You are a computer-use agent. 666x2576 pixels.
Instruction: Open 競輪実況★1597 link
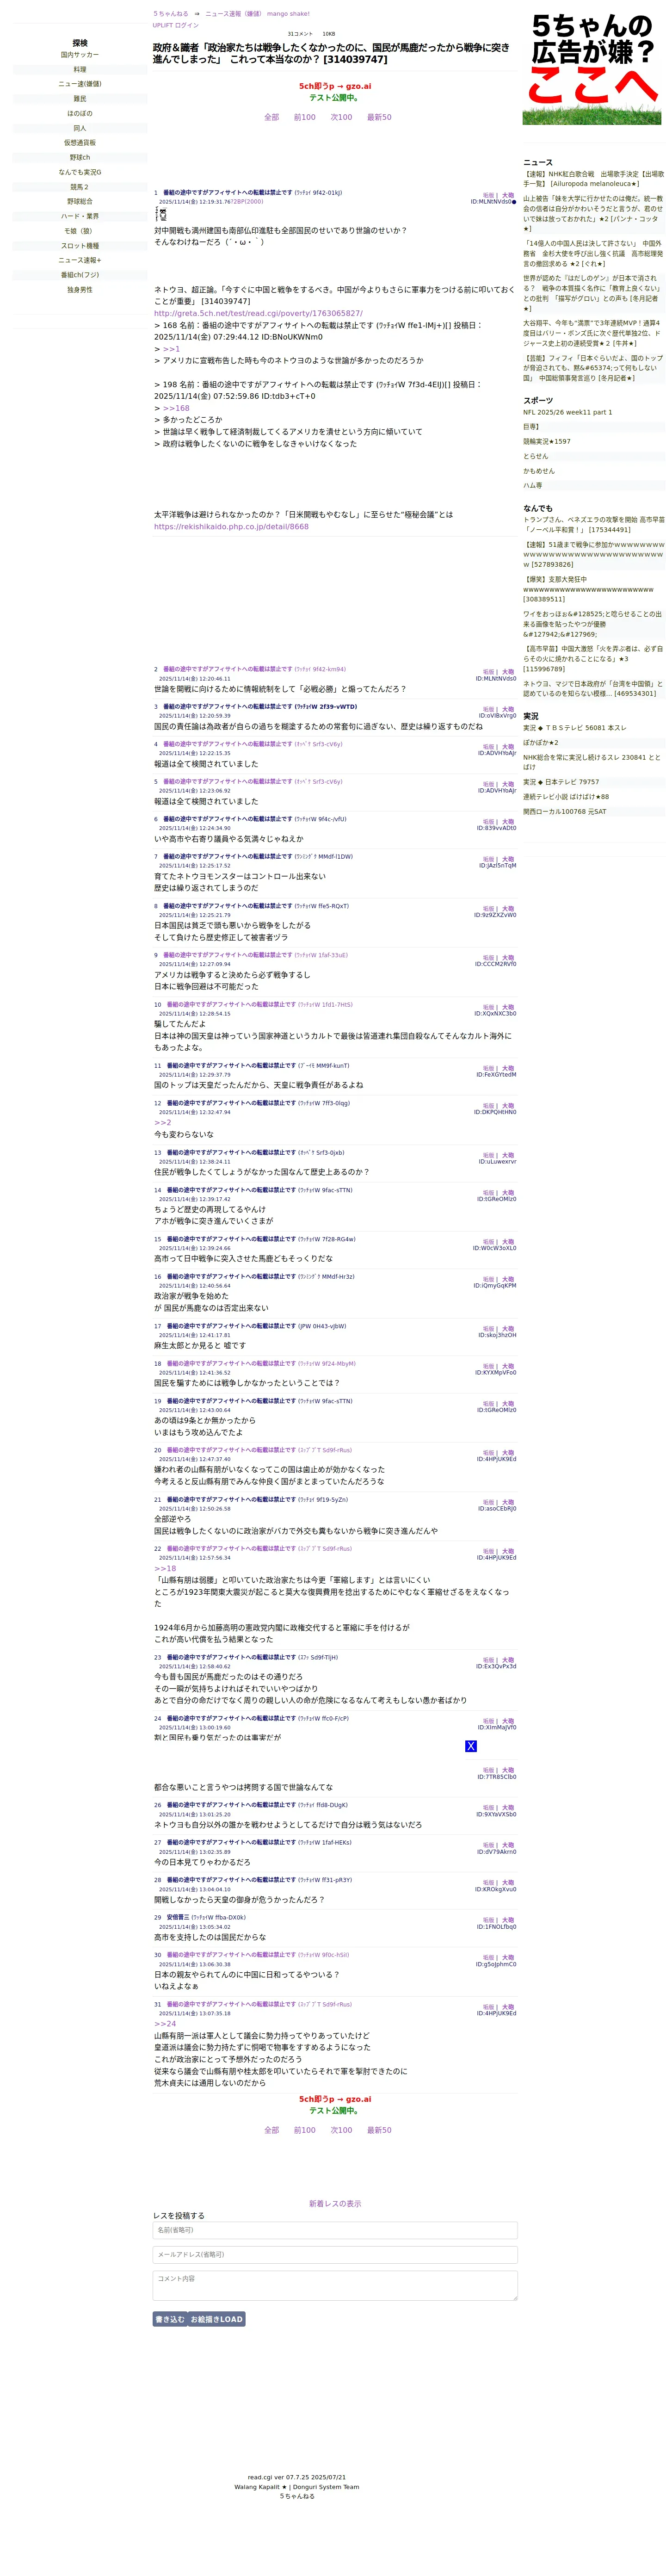tap(547, 441)
